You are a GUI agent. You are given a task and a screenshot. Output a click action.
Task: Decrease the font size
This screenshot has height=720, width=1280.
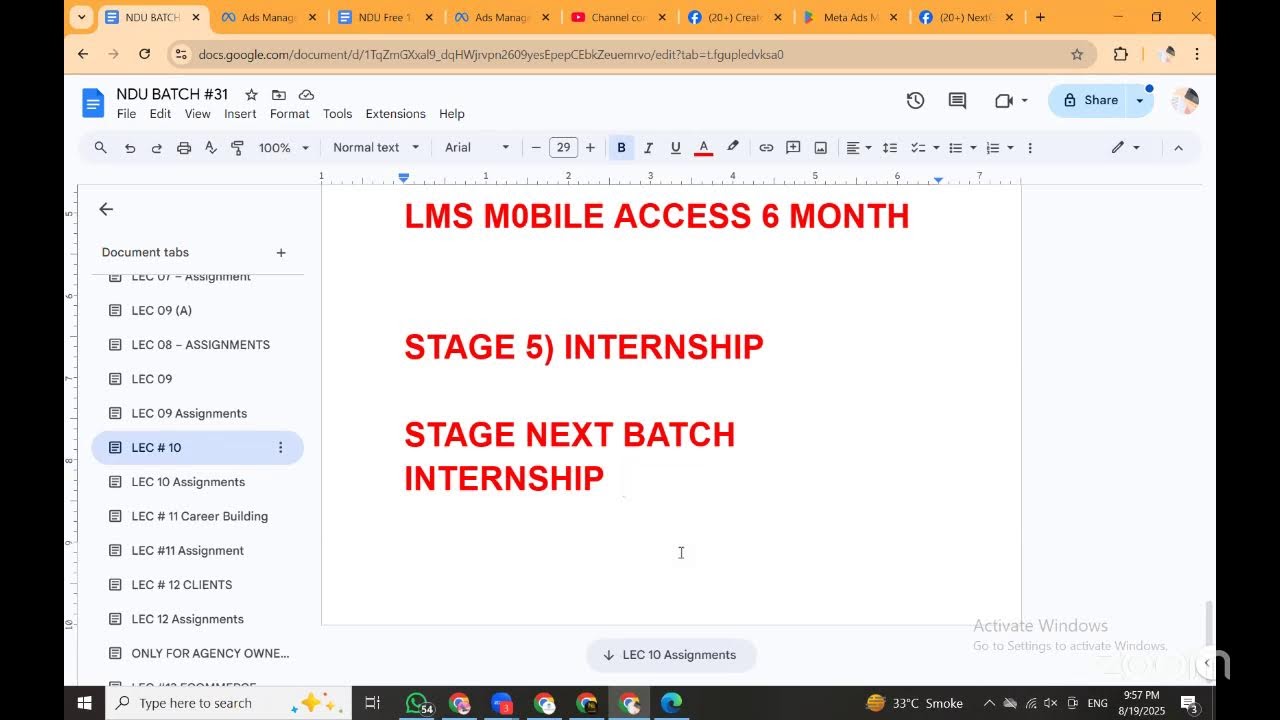click(536, 148)
